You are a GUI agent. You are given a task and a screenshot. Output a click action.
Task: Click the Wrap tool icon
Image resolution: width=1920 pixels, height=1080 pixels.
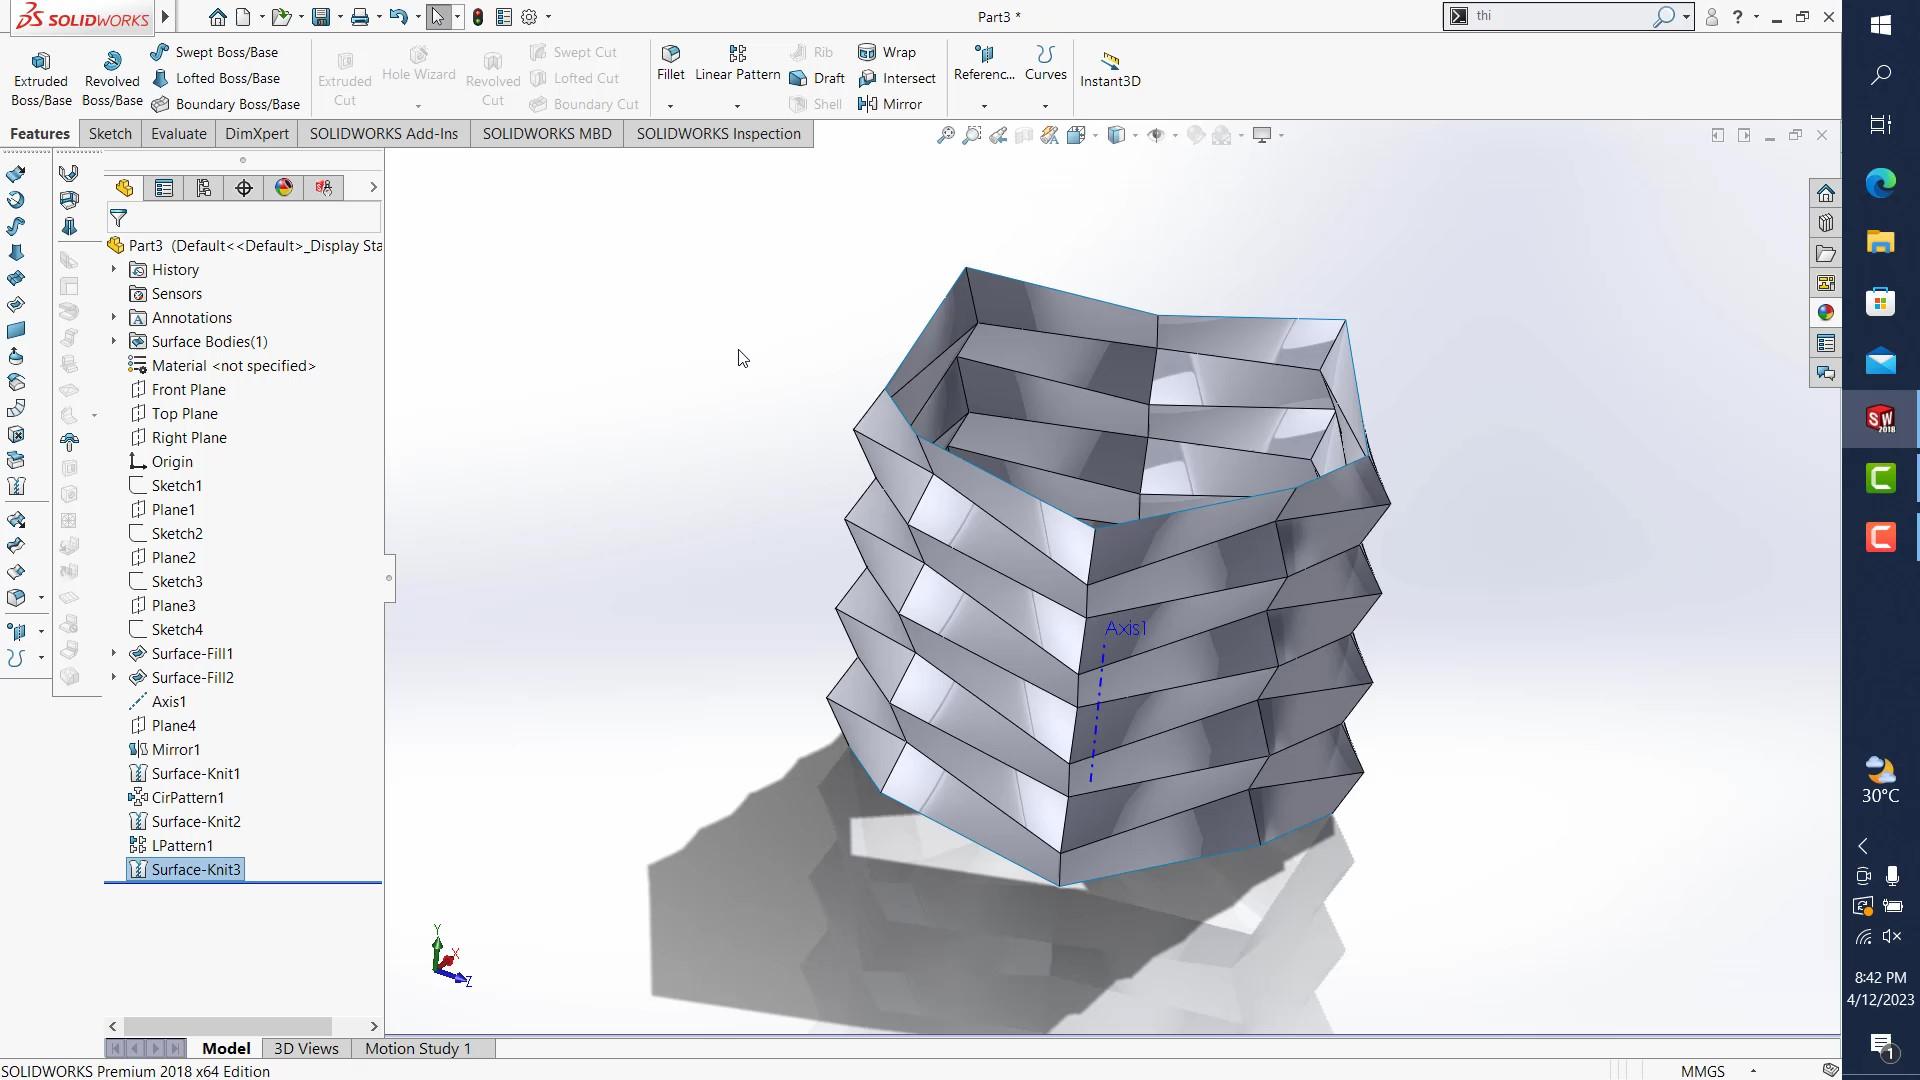point(867,52)
